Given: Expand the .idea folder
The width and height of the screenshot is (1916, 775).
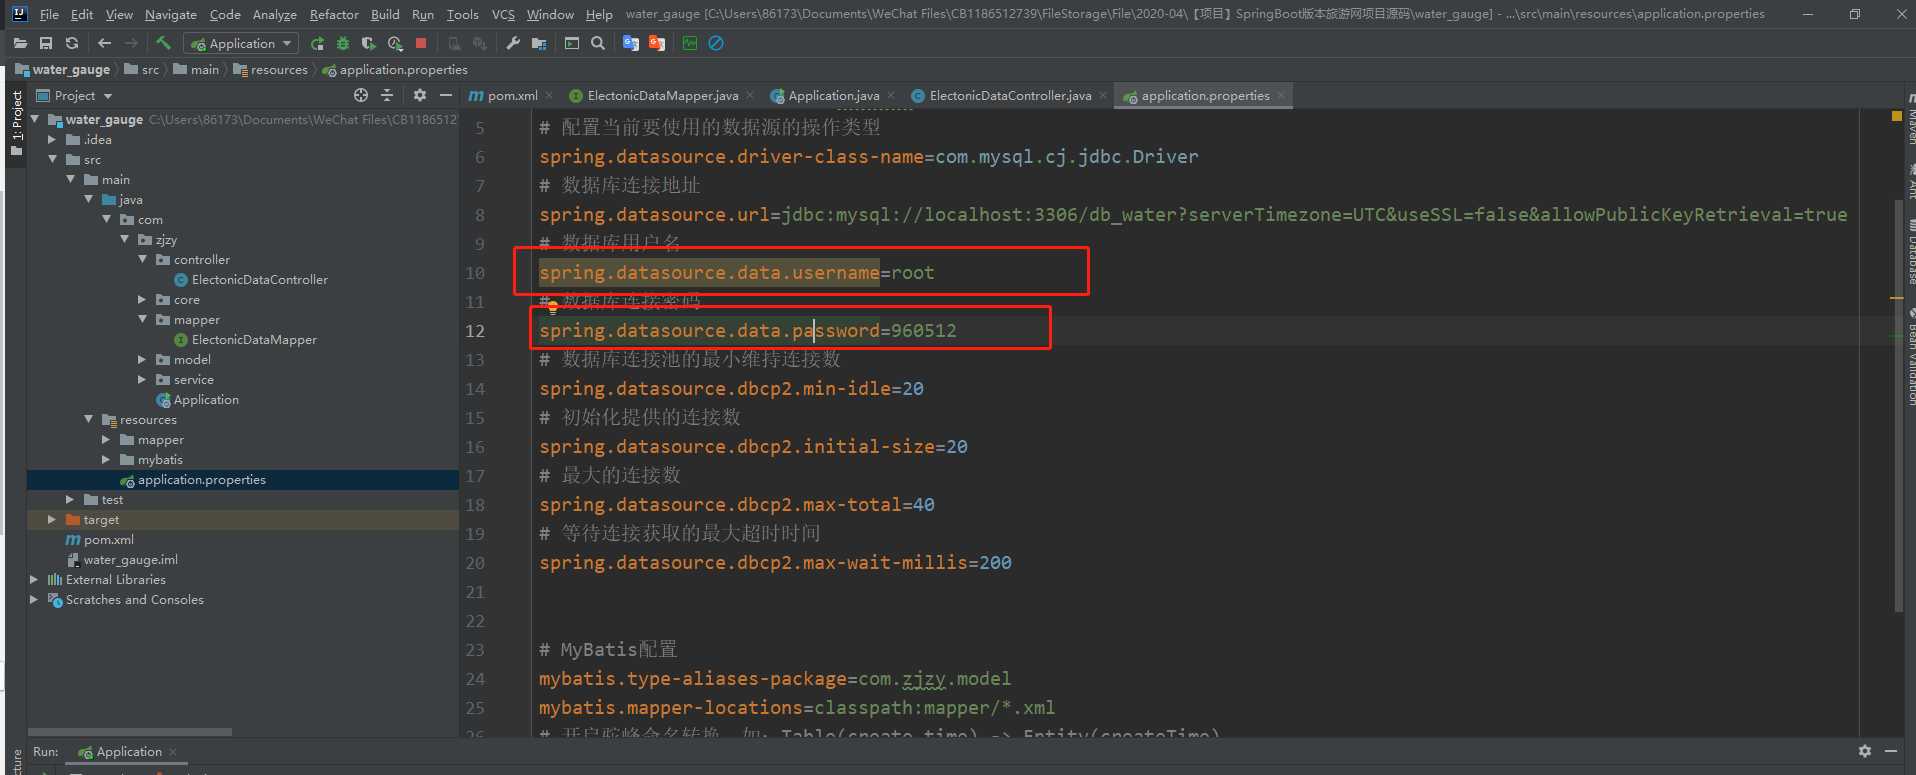Looking at the screenshot, I should [53, 139].
